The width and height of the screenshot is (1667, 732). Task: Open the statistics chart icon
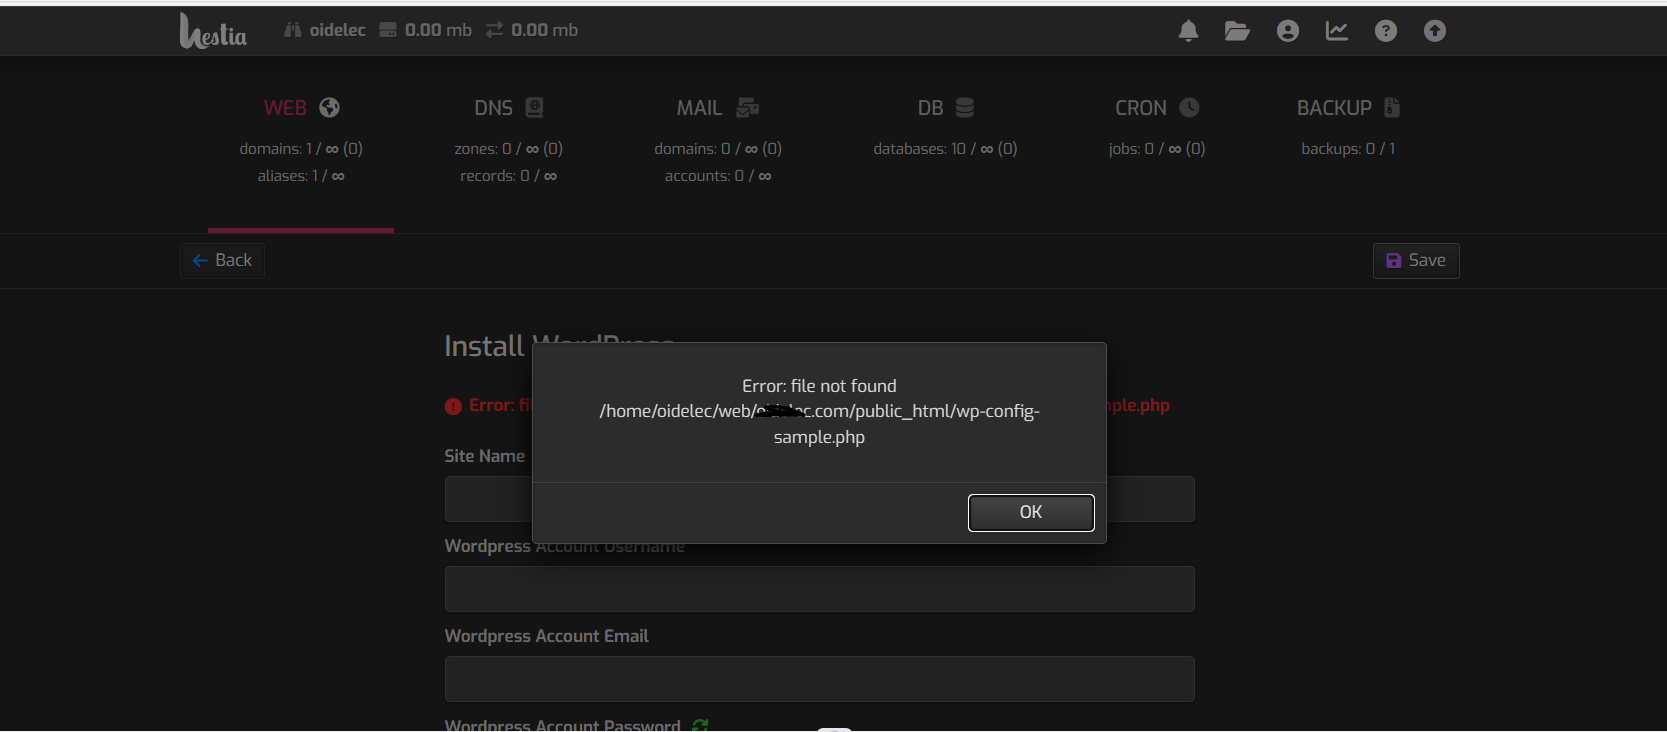1336,31
